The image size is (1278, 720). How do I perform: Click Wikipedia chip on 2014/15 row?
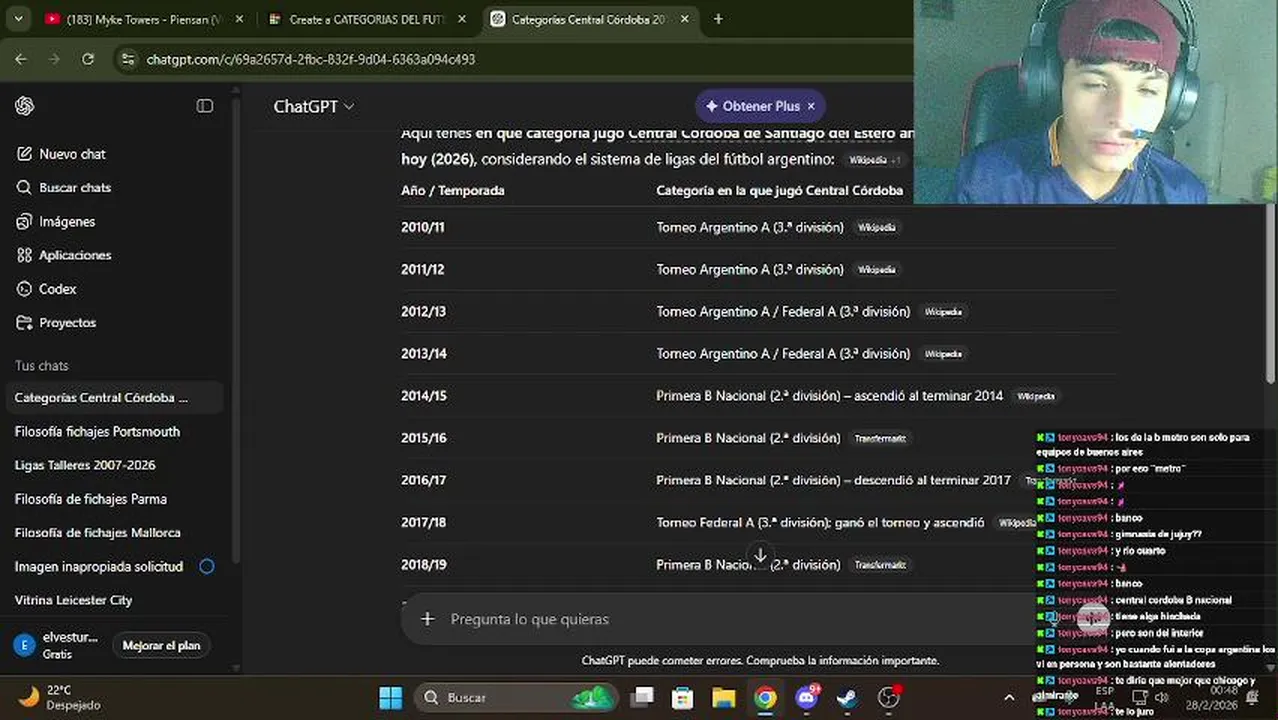coord(1035,396)
